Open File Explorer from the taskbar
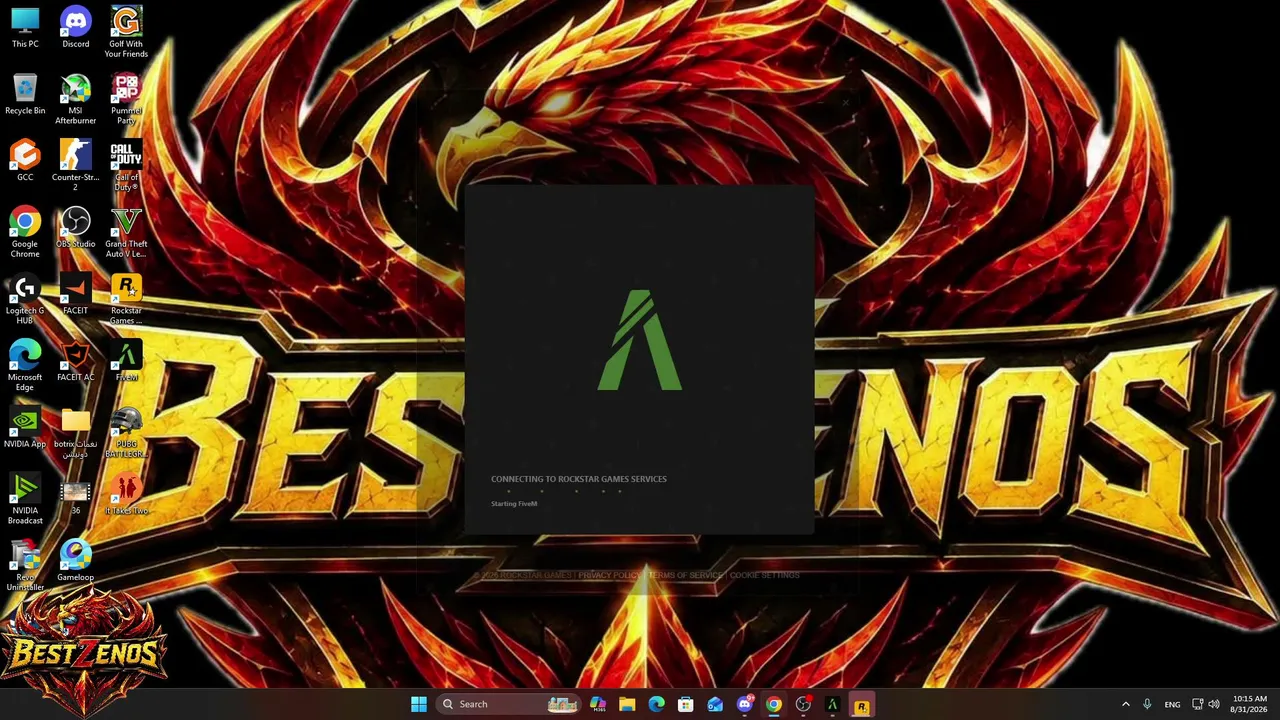 627,704
